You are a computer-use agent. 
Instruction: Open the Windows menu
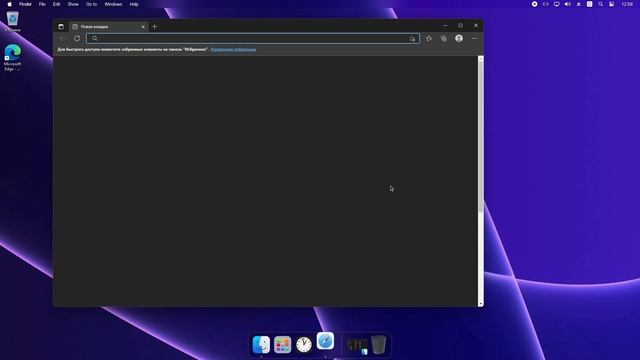click(x=113, y=4)
